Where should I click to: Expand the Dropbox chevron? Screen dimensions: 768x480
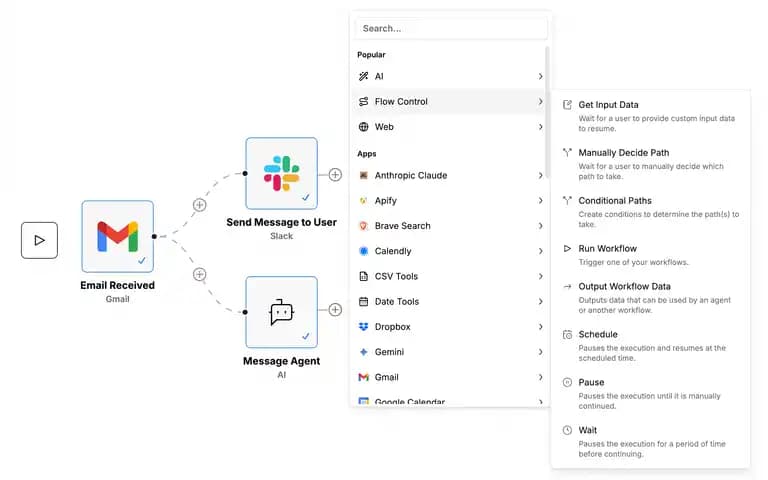(x=540, y=327)
